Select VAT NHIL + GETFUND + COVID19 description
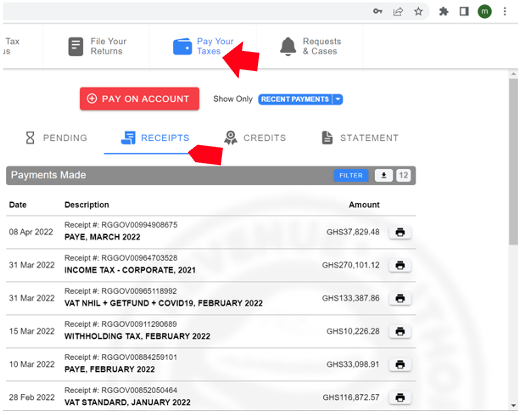Viewport: 522px width, 415px height. click(x=163, y=303)
